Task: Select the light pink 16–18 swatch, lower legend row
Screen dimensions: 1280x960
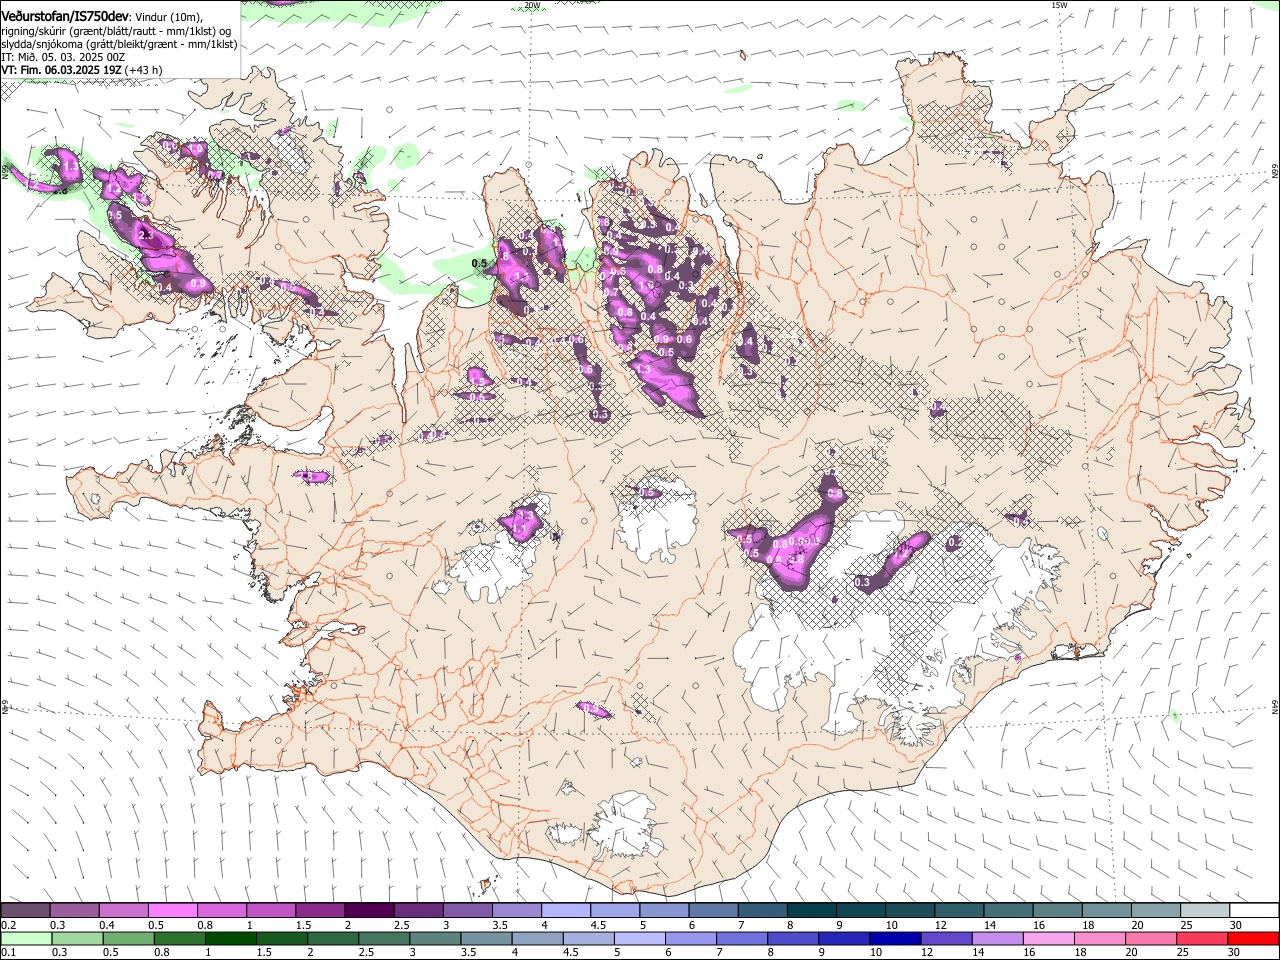Action: tap(1050, 938)
